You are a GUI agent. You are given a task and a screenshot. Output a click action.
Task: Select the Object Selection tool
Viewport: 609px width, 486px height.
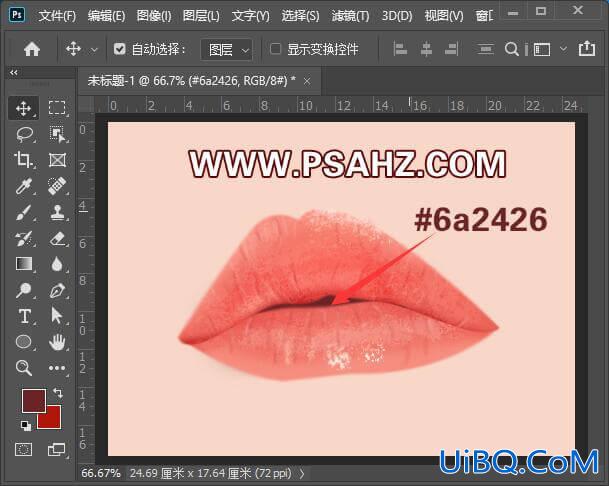click(57, 134)
